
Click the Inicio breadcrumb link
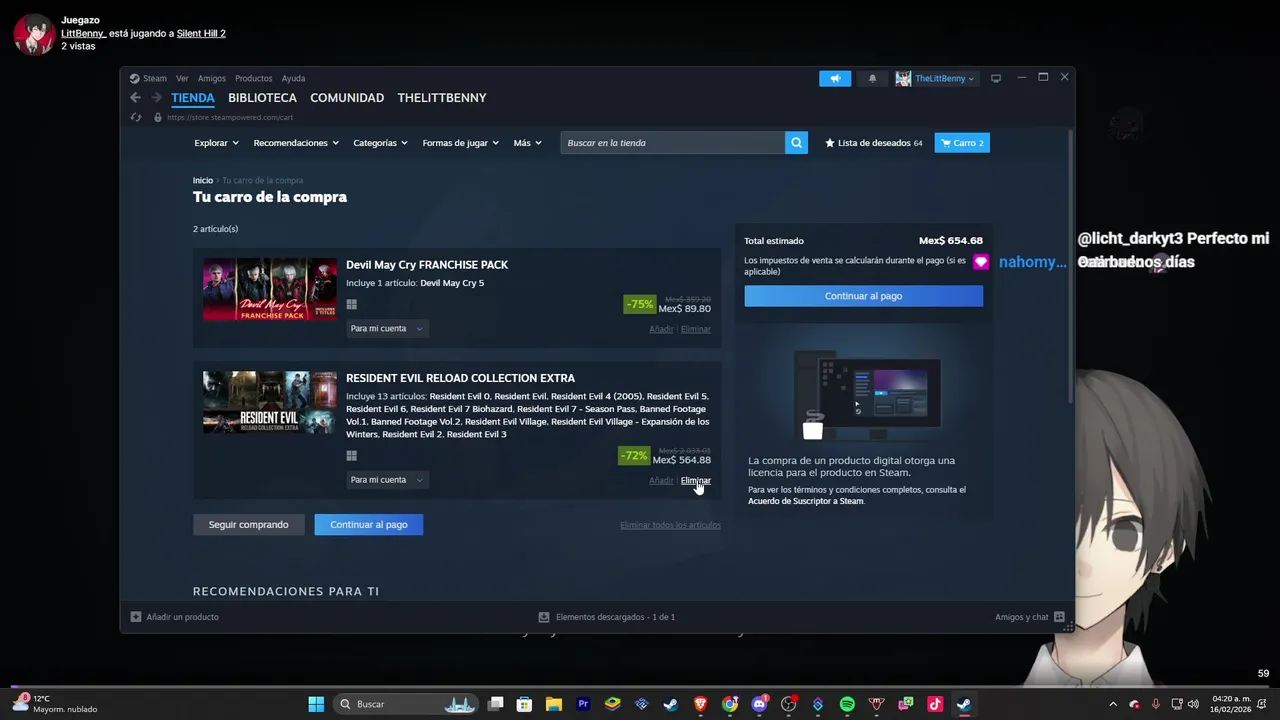(203, 181)
